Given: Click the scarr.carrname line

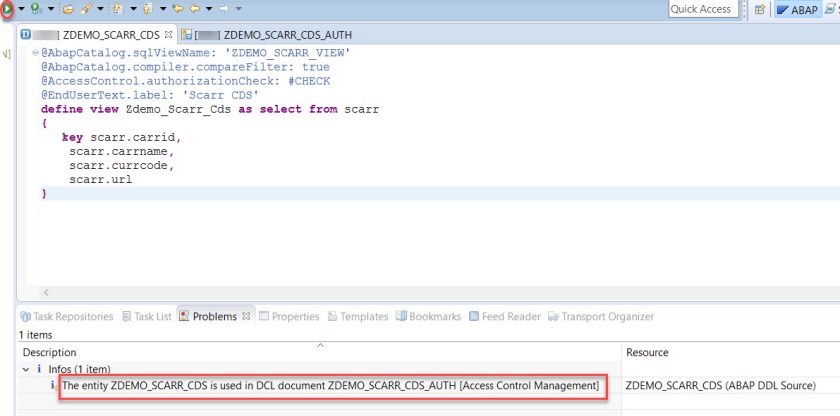Looking at the screenshot, I should (122, 152).
